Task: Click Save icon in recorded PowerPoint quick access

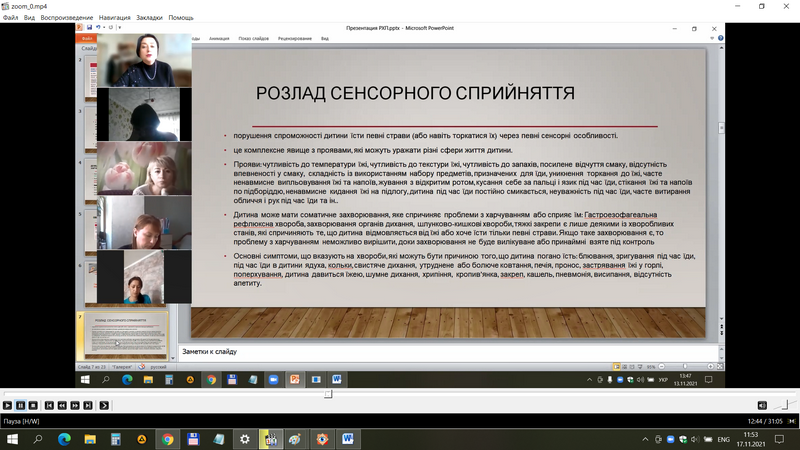Action: click(x=89, y=28)
